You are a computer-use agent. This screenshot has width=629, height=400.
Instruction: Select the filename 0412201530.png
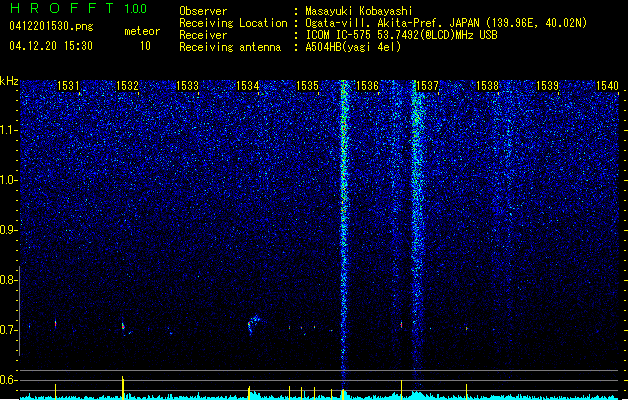51,27
